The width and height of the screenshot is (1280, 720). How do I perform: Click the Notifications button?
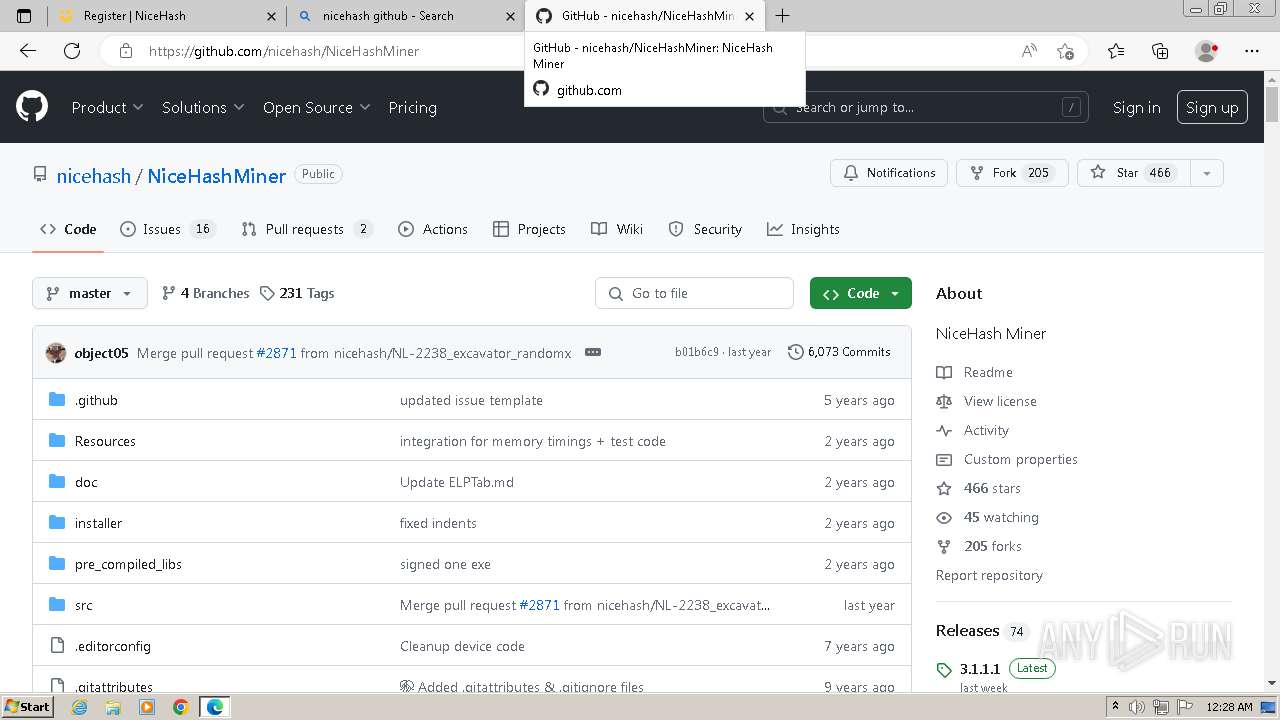[x=889, y=173]
